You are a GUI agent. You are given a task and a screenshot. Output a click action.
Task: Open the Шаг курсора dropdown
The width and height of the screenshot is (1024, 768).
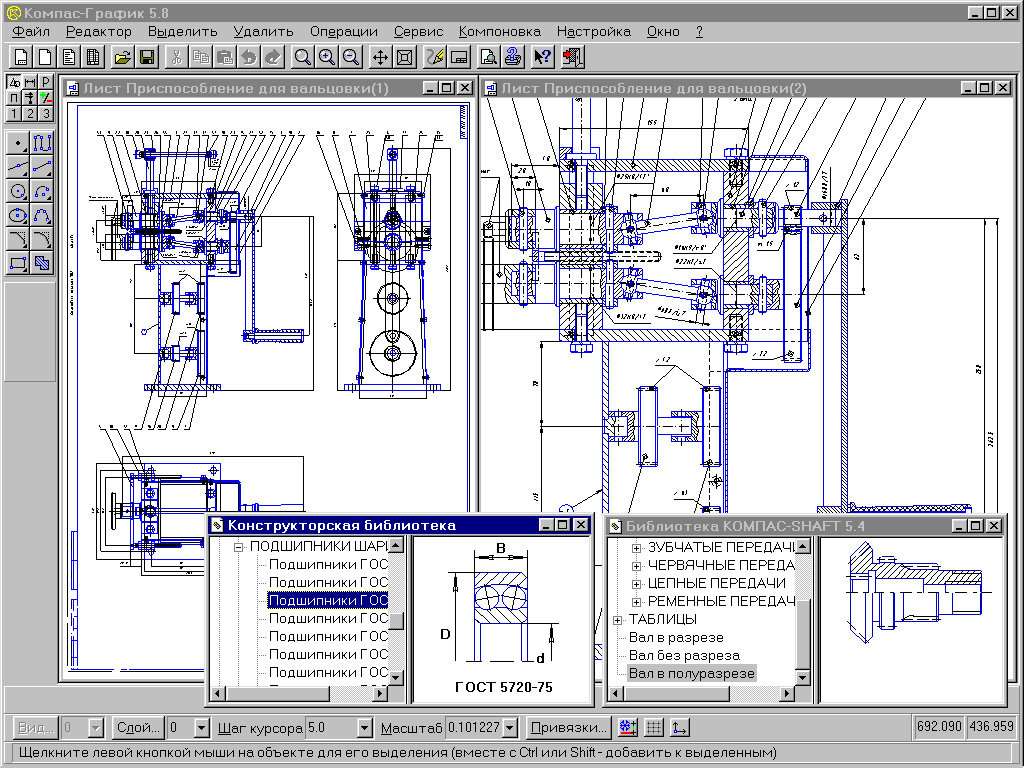(364, 727)
